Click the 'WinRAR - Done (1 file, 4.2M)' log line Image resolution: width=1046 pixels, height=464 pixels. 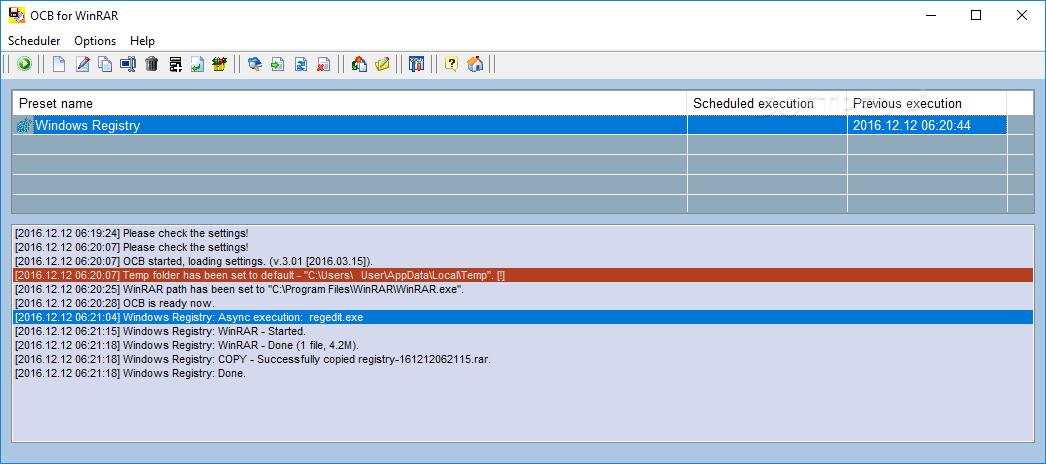pyautogui.click(x=523, y=345)
